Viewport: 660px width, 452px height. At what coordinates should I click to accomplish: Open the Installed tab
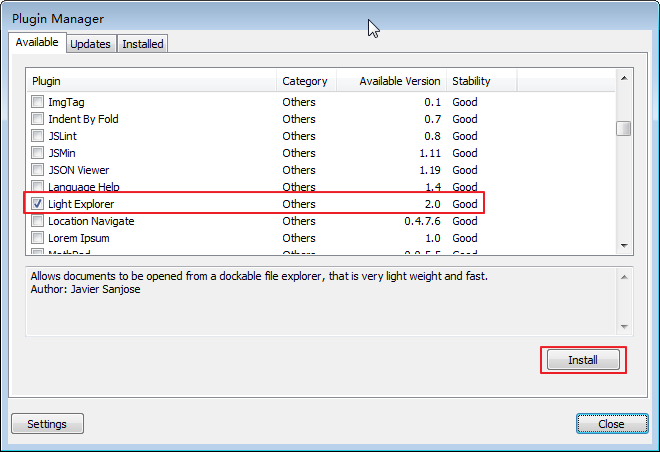(143, 44)
